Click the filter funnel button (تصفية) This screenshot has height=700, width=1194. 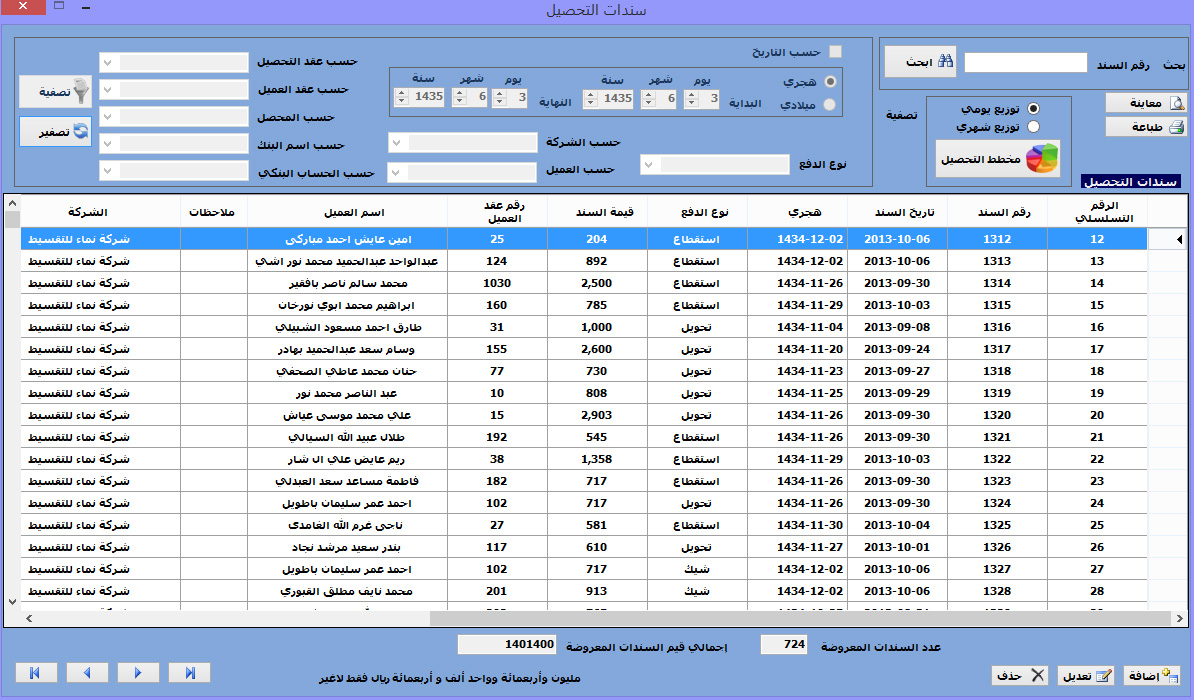(x=55, y=91)
